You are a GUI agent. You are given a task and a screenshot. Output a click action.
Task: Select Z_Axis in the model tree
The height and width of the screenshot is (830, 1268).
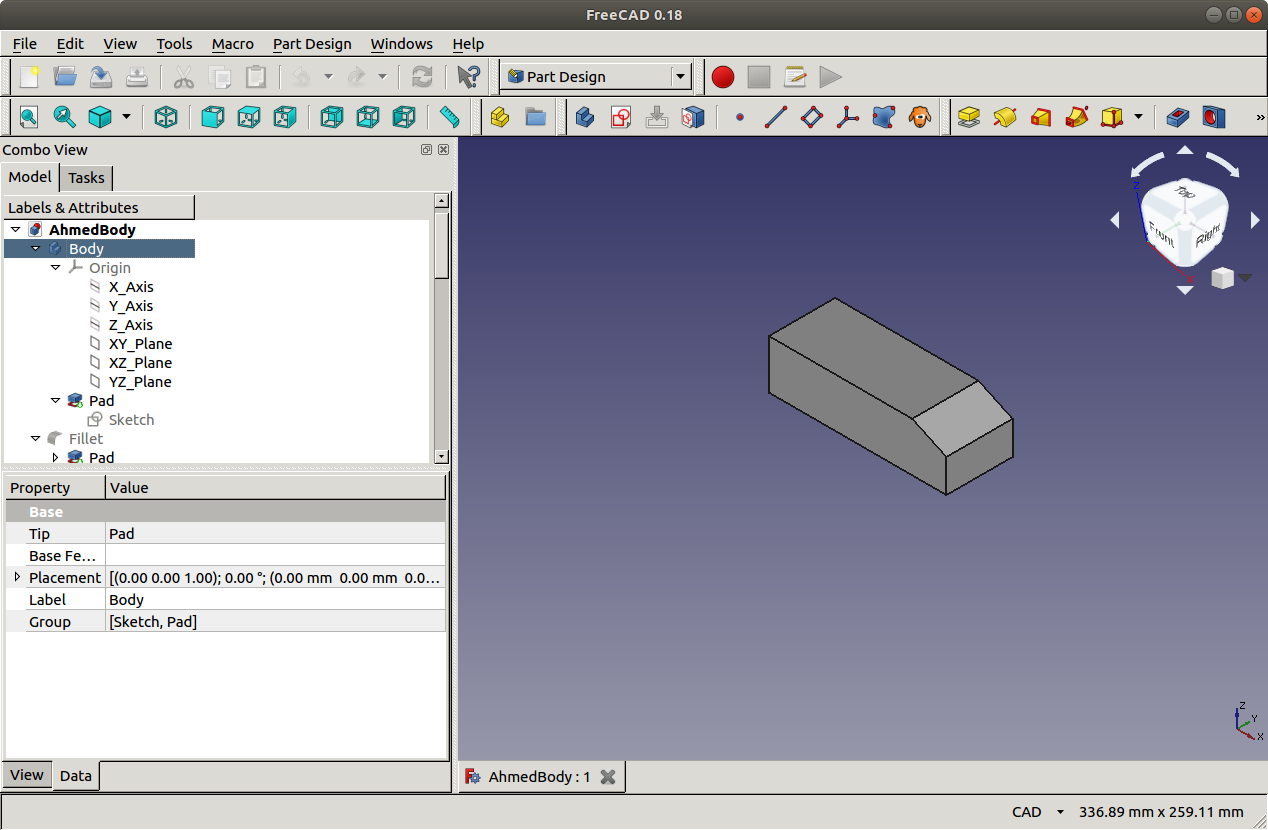click(x=131, y=325)
